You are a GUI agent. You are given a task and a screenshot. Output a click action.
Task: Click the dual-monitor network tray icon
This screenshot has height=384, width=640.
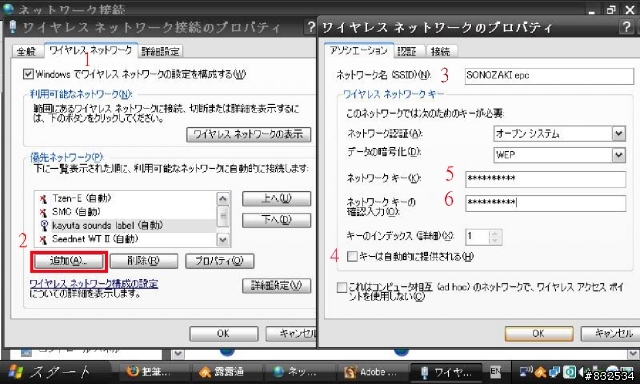[554, 372]
